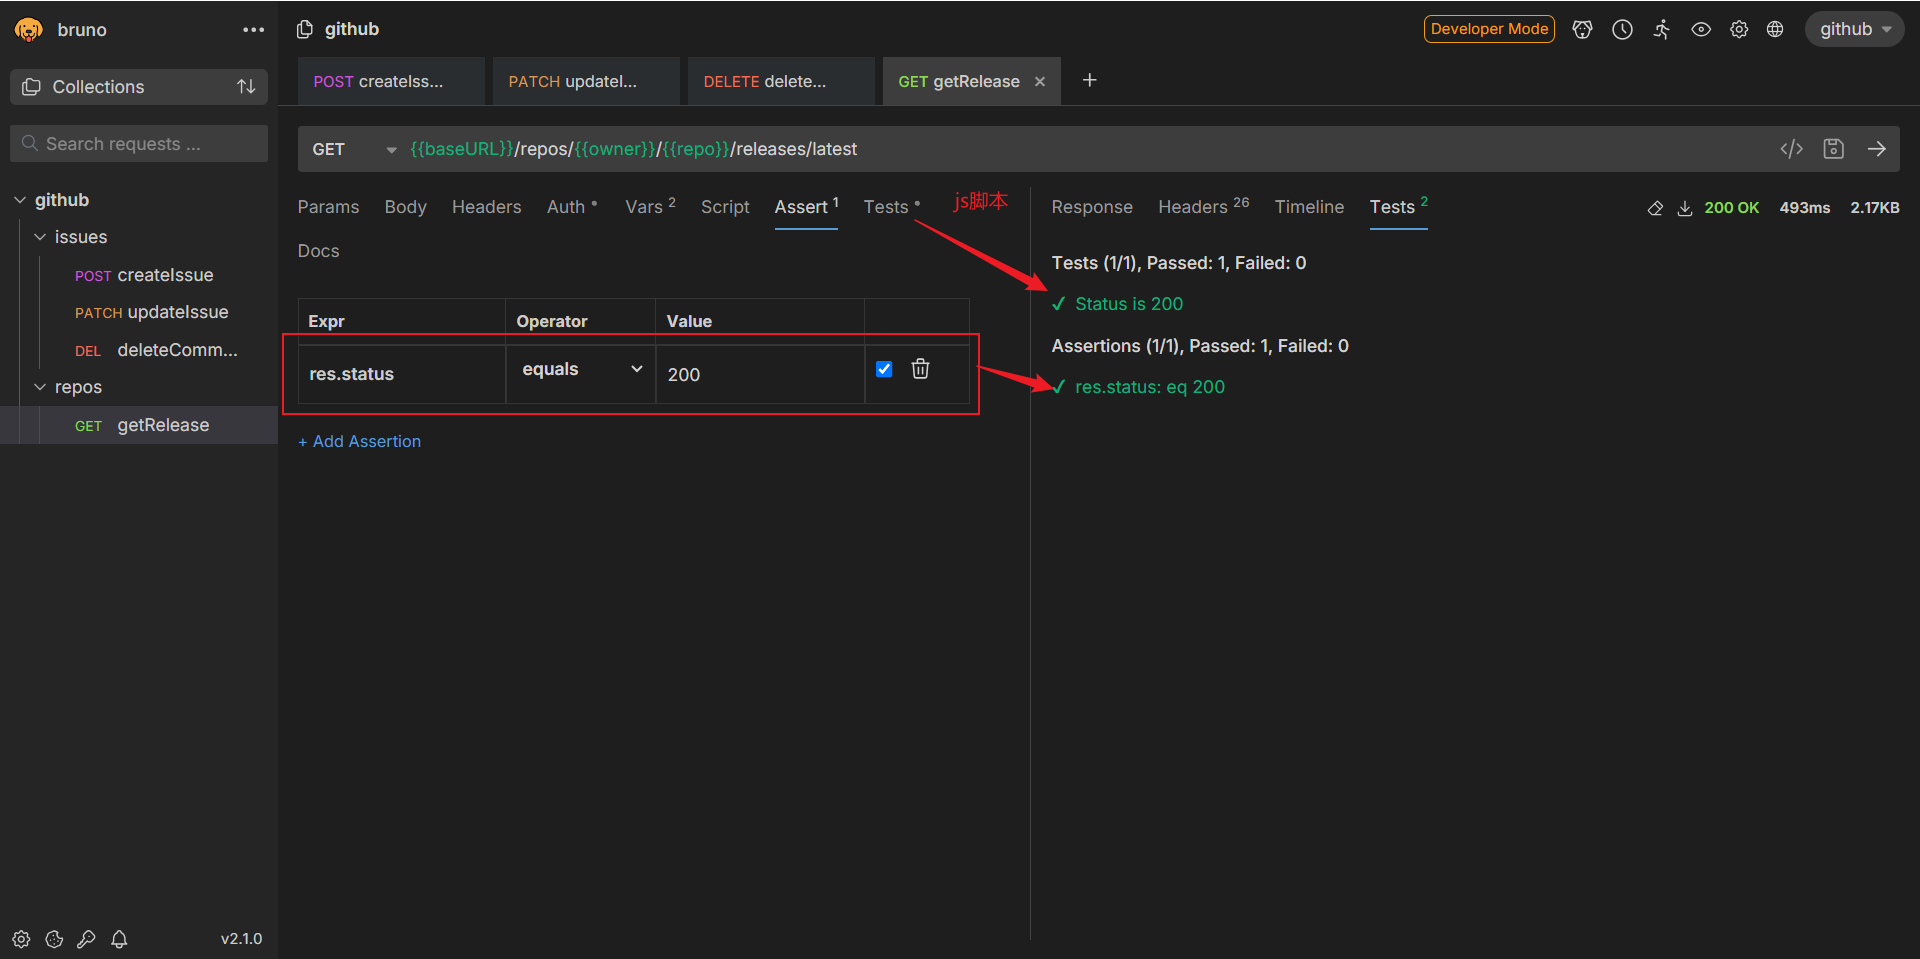Click the res.status expression cell
Image resolution: width=1920 pixels, height=959 pixels.
(x=402, y=374)
